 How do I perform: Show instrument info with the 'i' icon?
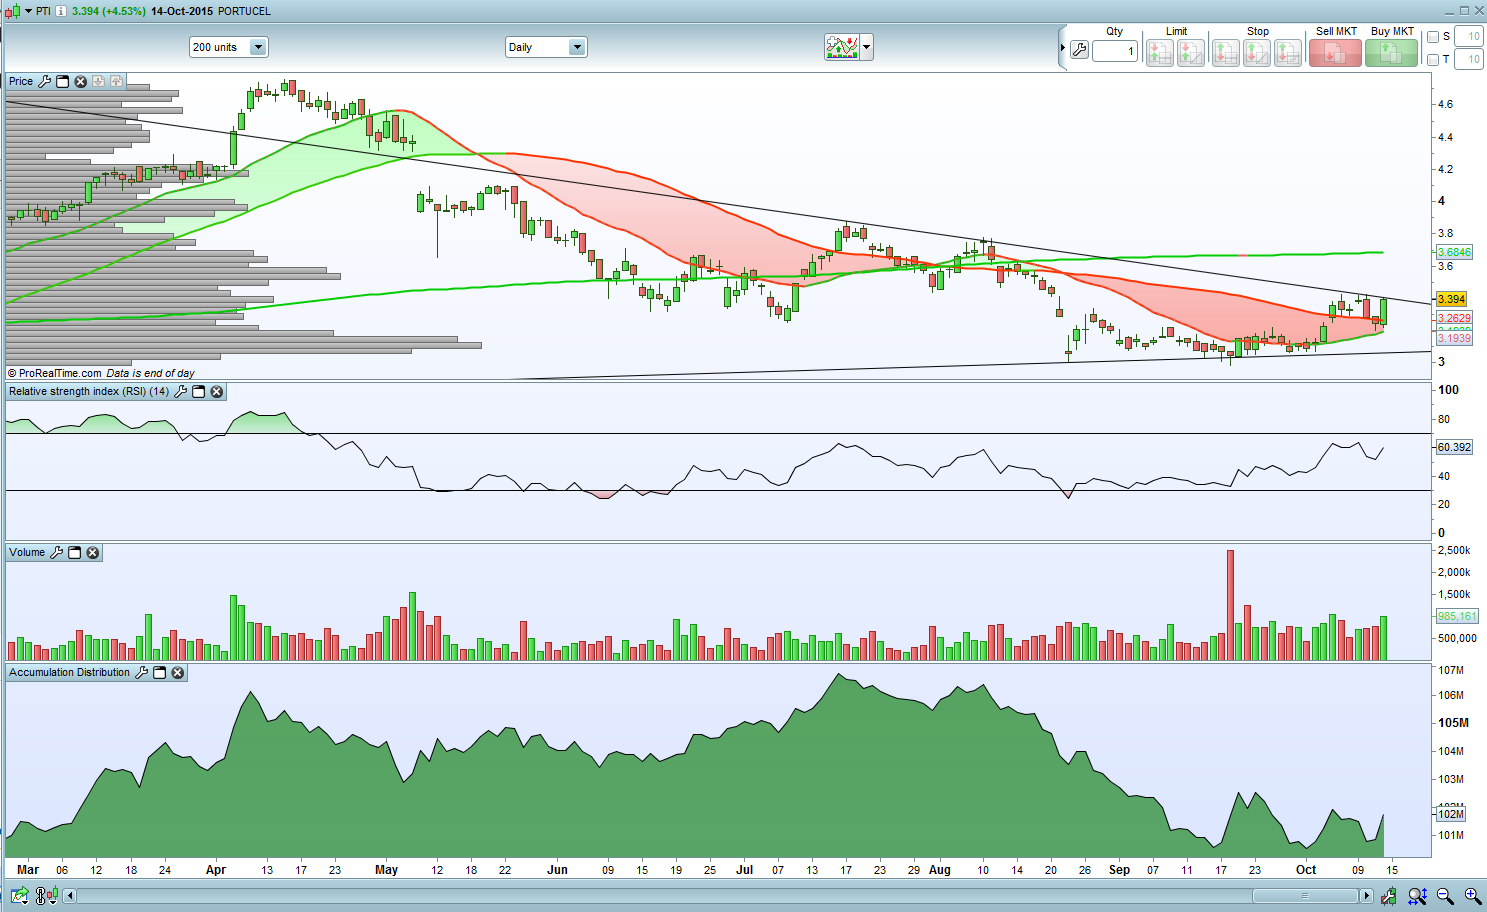click(x=61, y=11)
